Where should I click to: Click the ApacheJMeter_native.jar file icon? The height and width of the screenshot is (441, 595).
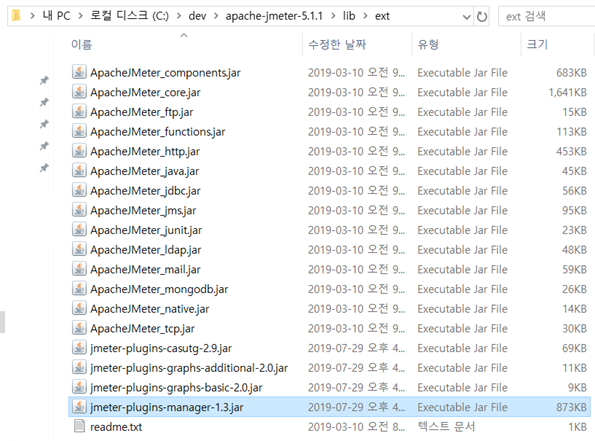click(x=79, y=309)
